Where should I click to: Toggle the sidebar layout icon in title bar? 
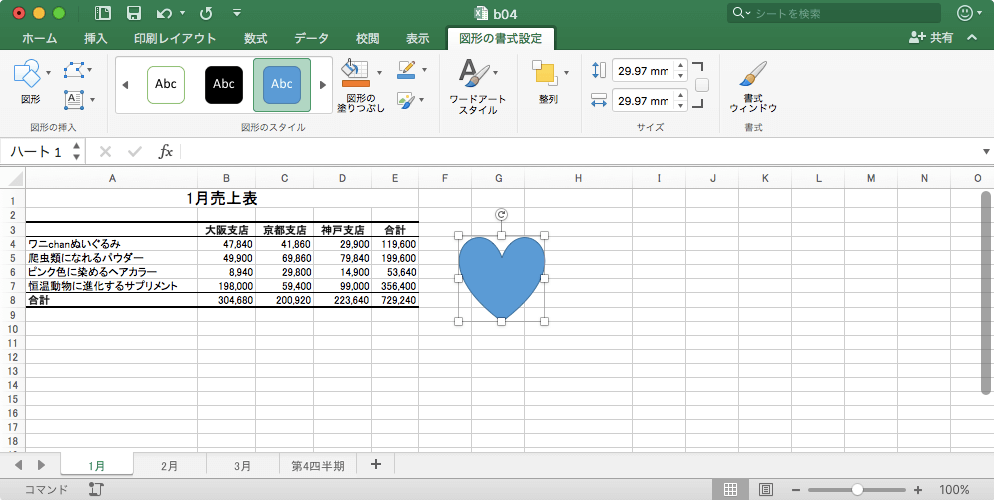coord(102,13)
